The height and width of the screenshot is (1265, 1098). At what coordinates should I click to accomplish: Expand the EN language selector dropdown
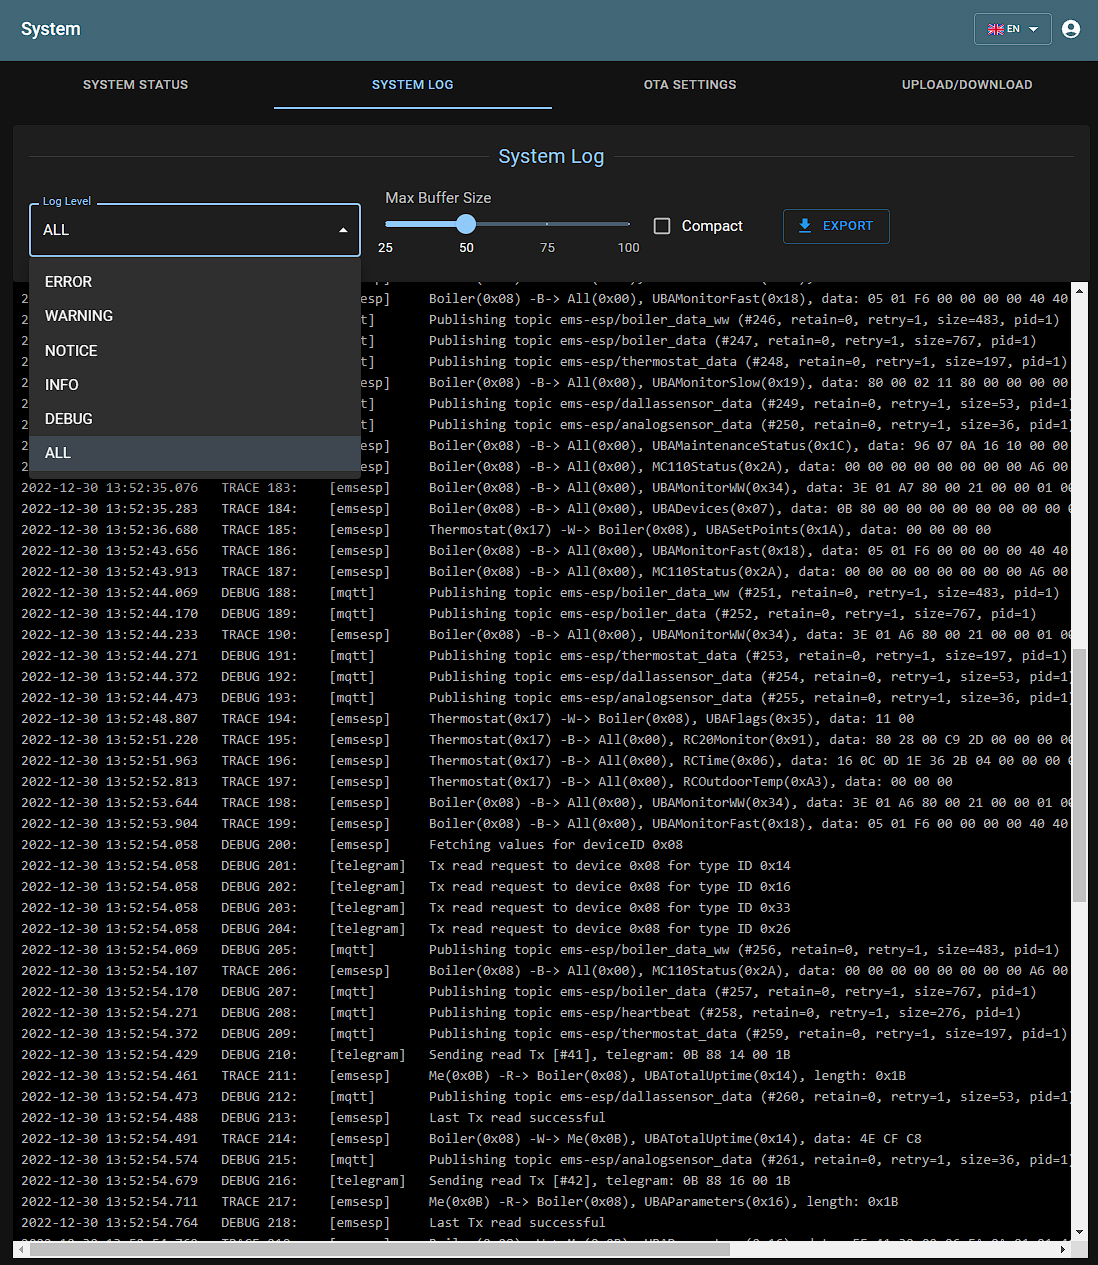[1033, 29]
